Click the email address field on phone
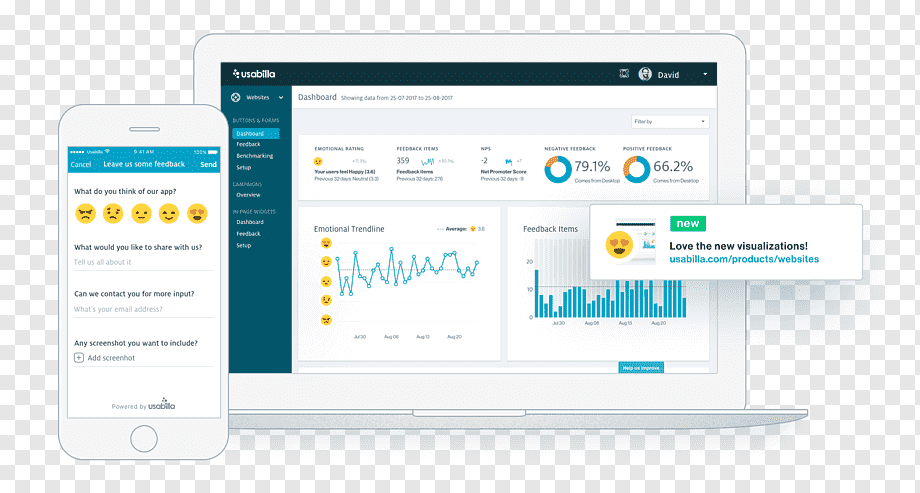 click(x=143, y=309)
